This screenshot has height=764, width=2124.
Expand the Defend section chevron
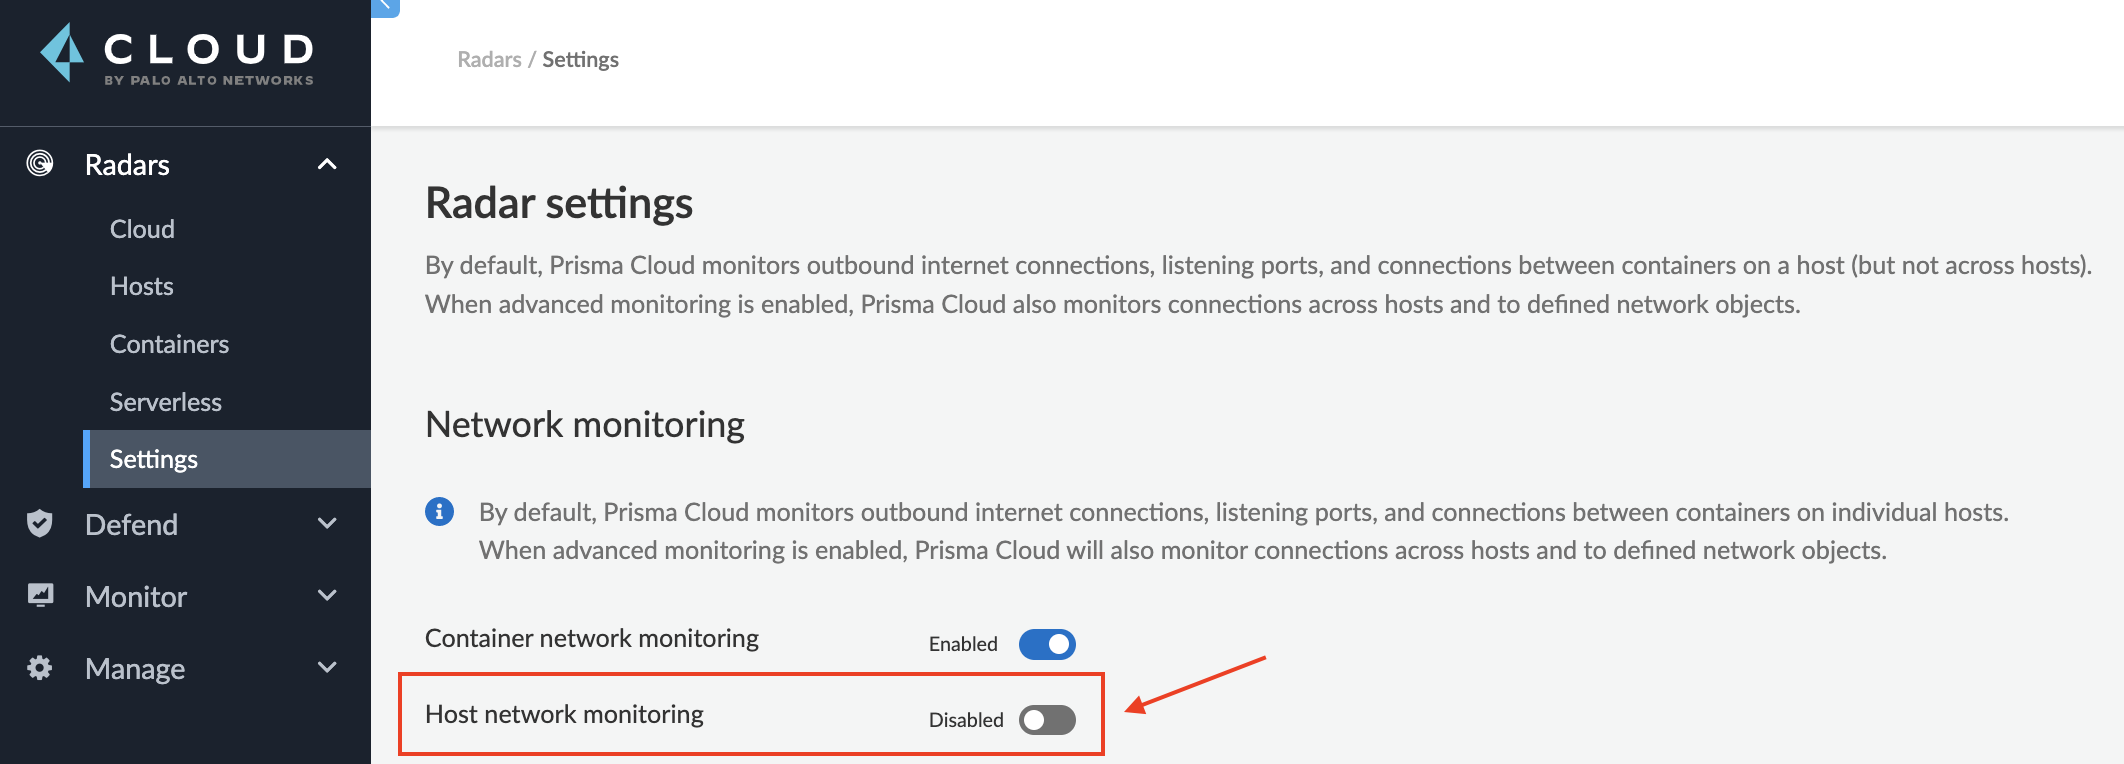point(327,523)
